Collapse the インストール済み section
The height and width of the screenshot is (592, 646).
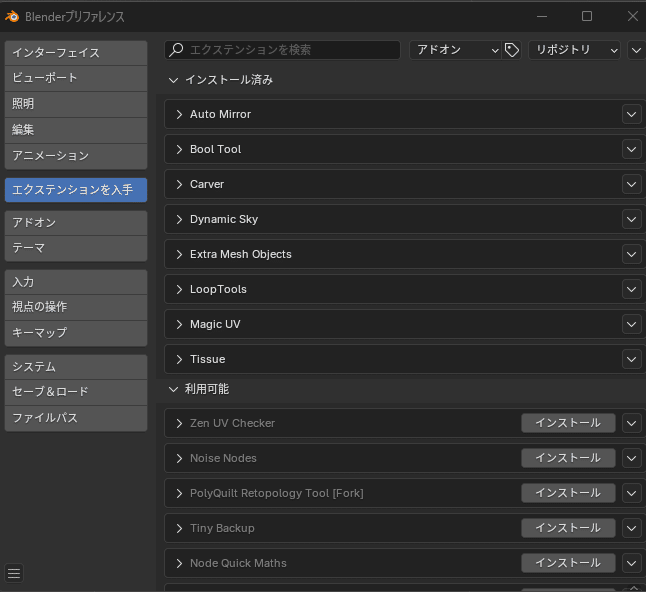173,80
